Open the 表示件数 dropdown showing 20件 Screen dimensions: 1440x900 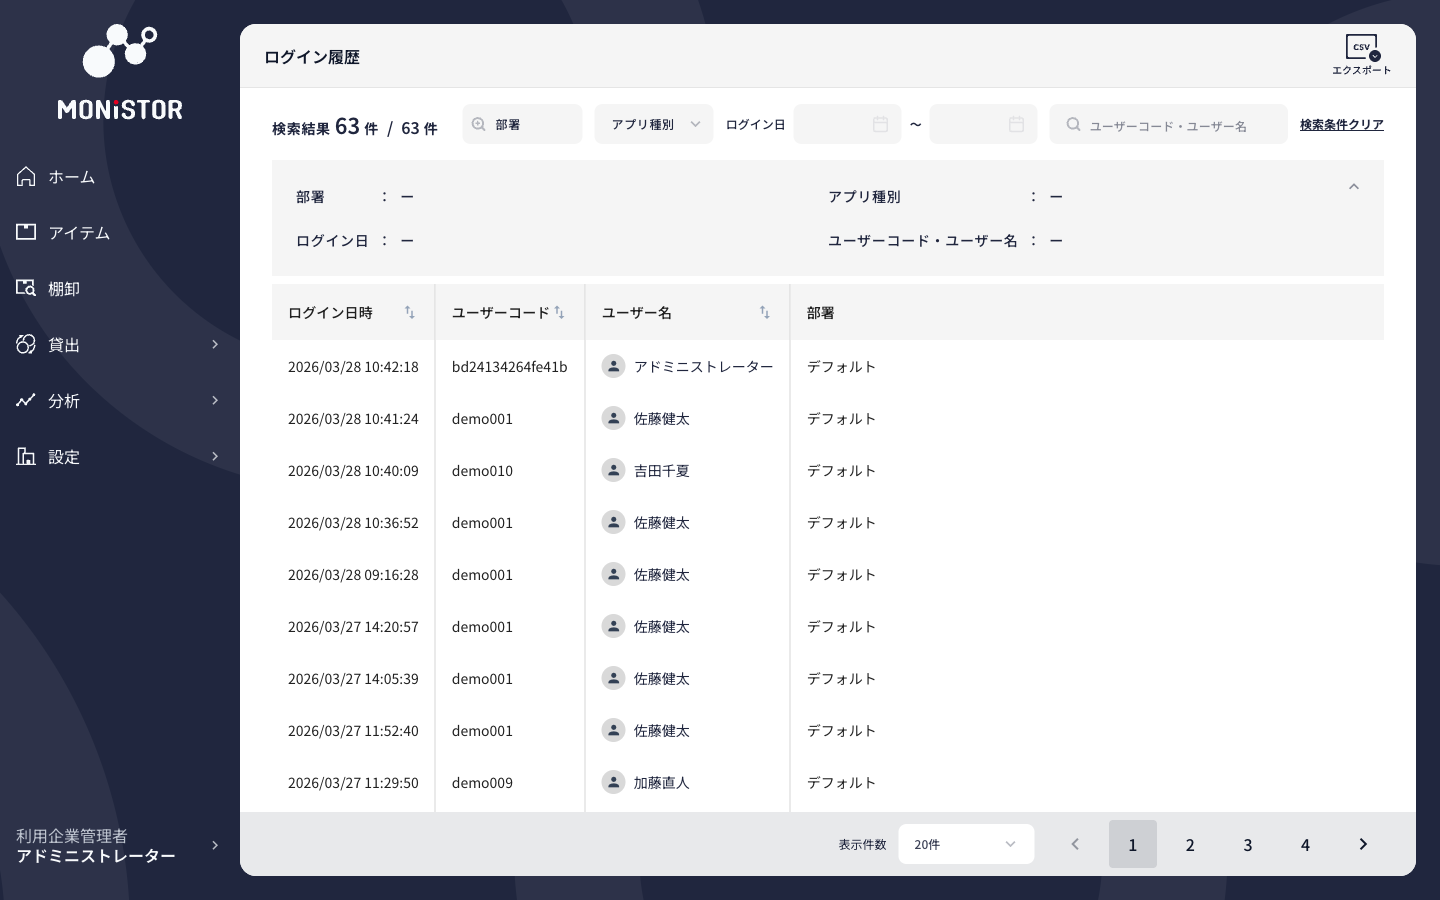[x=966, y=844]
